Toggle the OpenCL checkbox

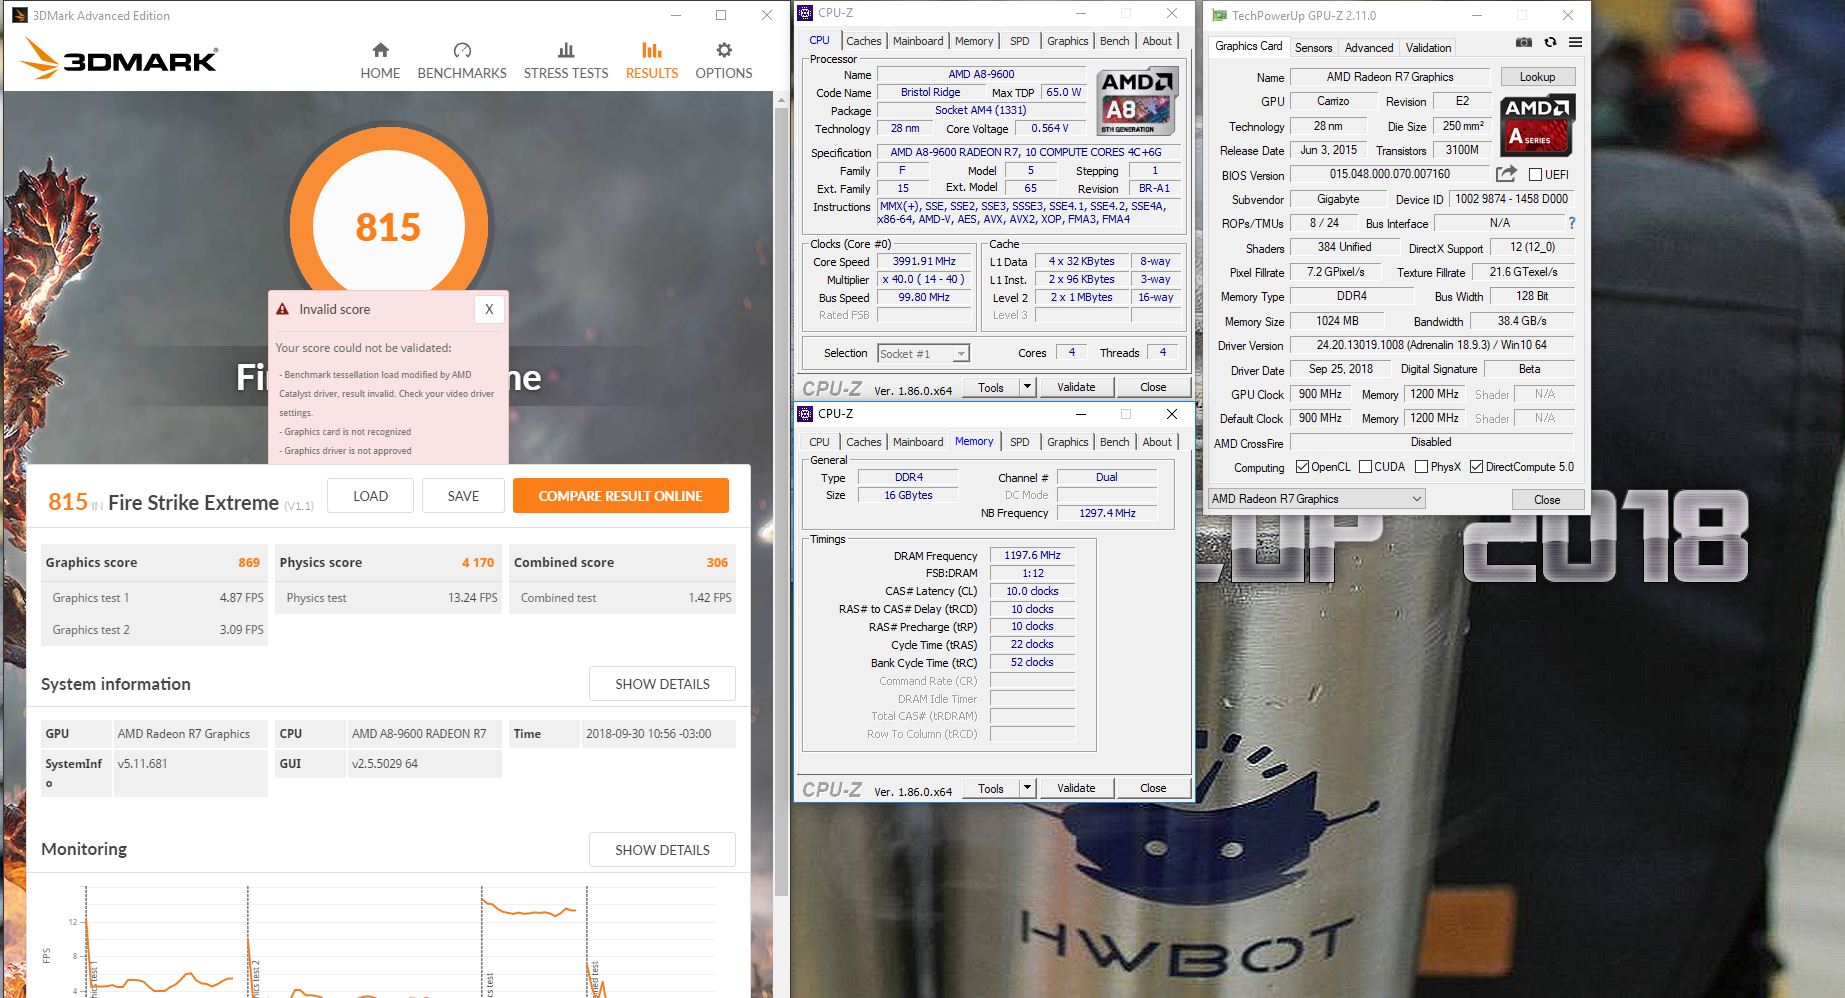1302,467
